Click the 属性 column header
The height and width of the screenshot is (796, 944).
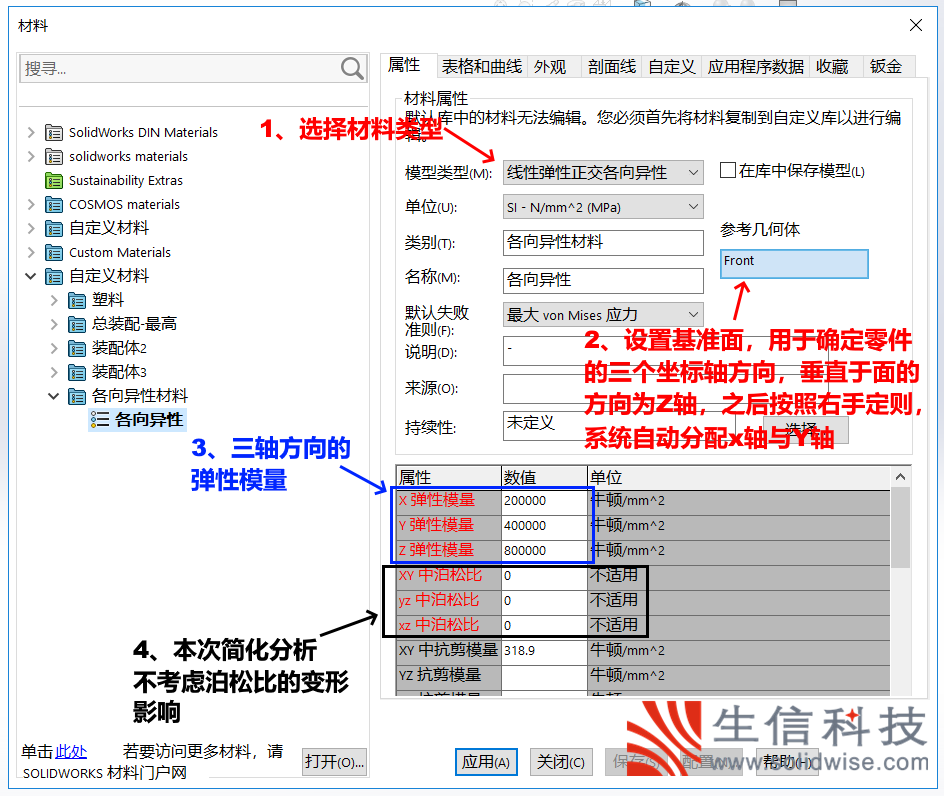(x=449, y=477)
